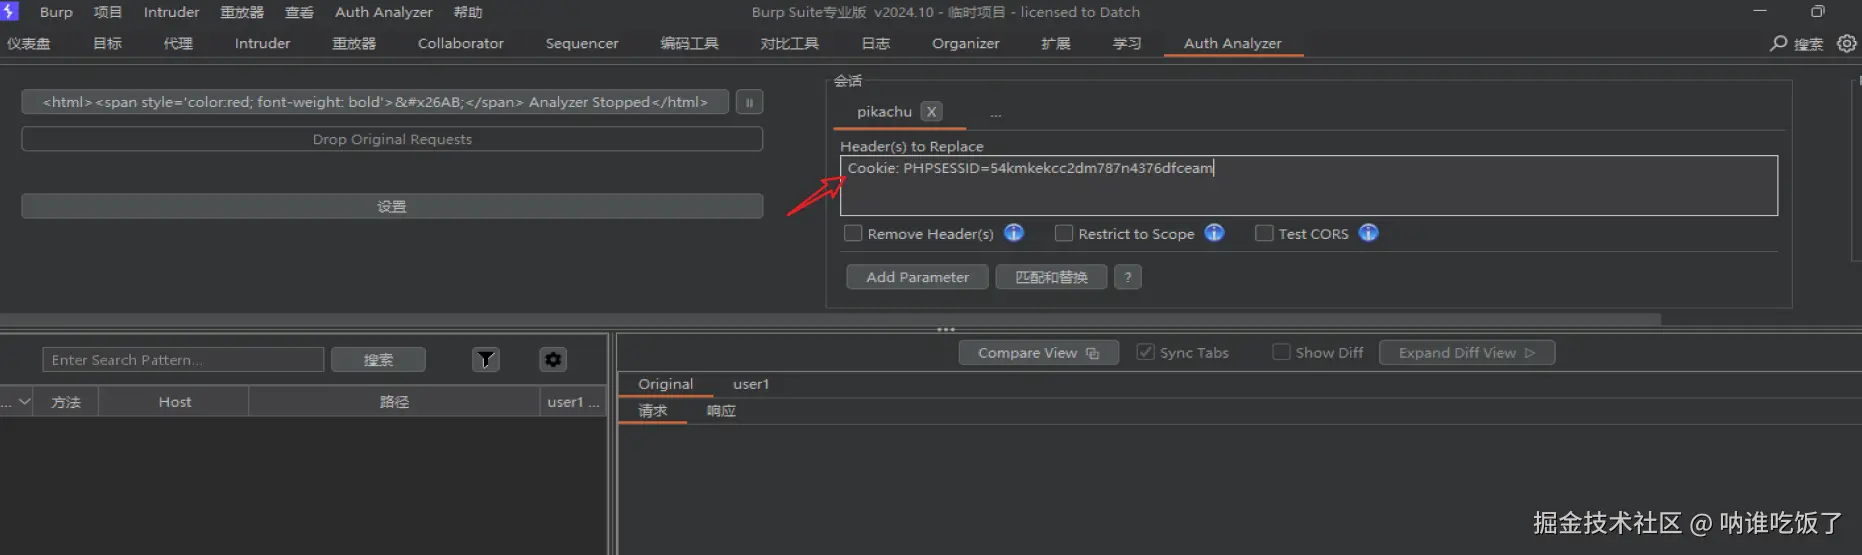Show info for Test CORS

[1369, 233]
